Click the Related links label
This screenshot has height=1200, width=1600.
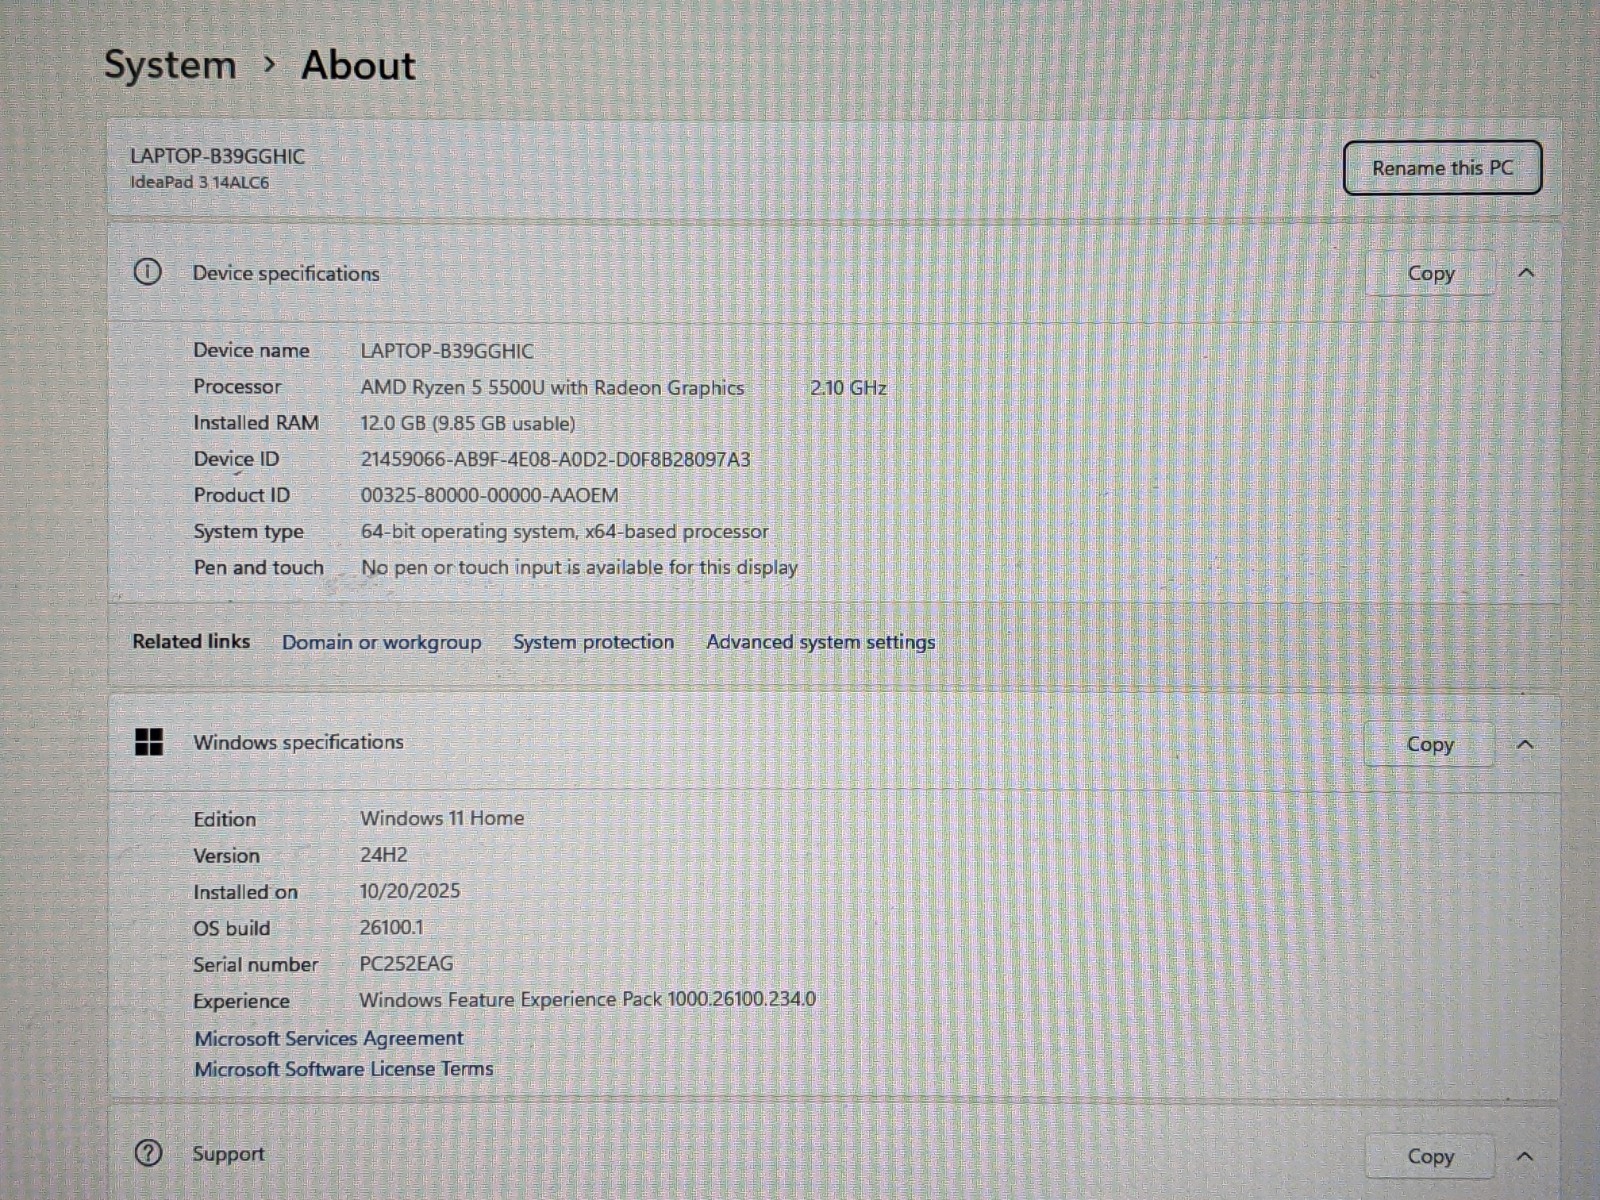click(191, 641)
